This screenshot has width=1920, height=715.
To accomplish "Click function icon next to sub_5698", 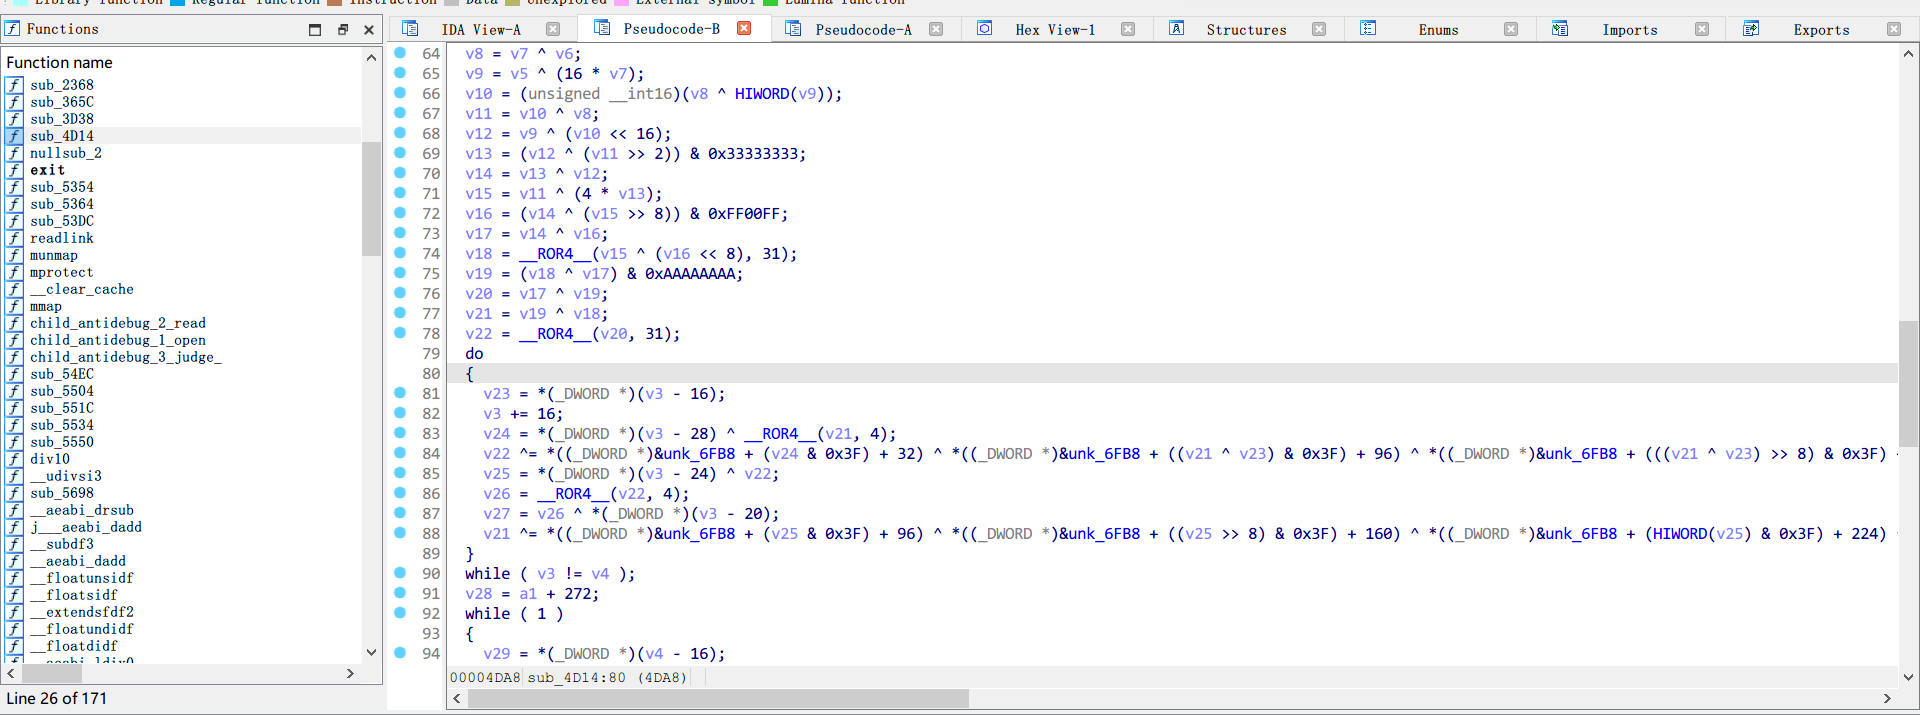I will point(14,493).
